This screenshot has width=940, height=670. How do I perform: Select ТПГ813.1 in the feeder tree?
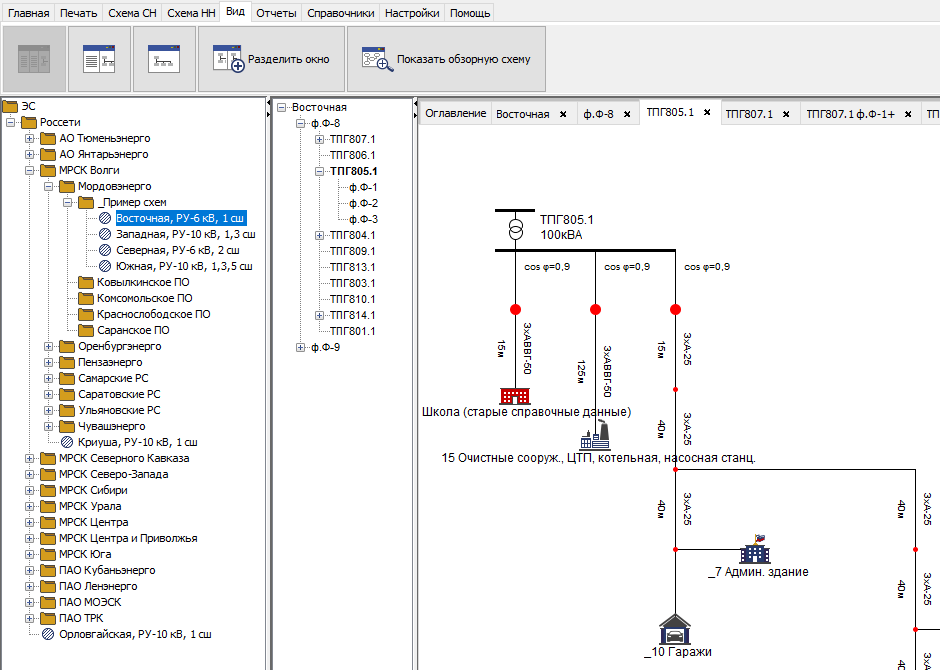(x=352, y=267)
